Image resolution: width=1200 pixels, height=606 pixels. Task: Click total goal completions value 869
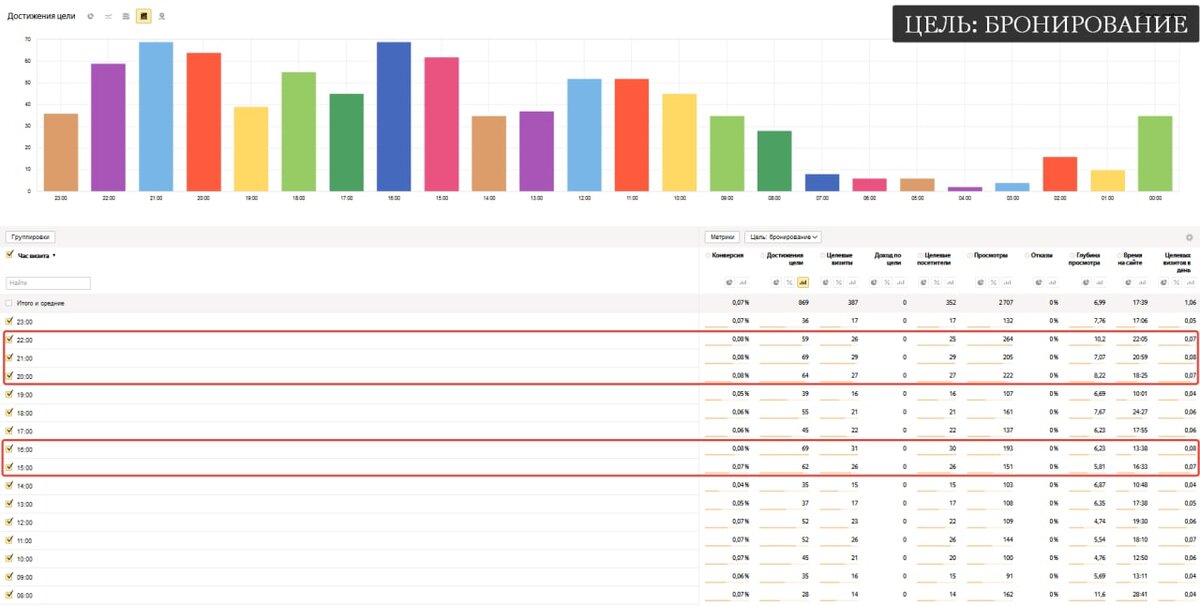click(803, 303)
